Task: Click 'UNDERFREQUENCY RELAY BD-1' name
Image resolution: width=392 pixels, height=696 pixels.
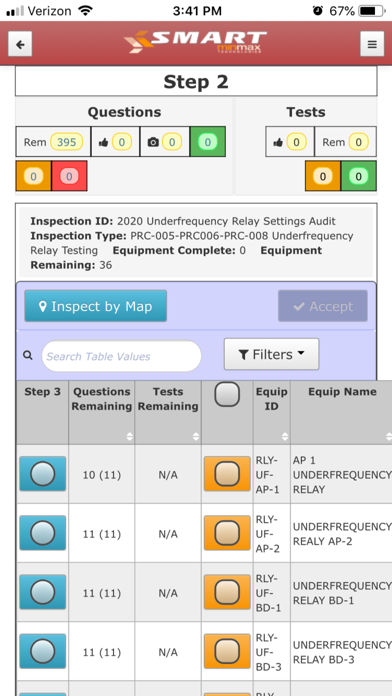Action: tap(342, 593)
